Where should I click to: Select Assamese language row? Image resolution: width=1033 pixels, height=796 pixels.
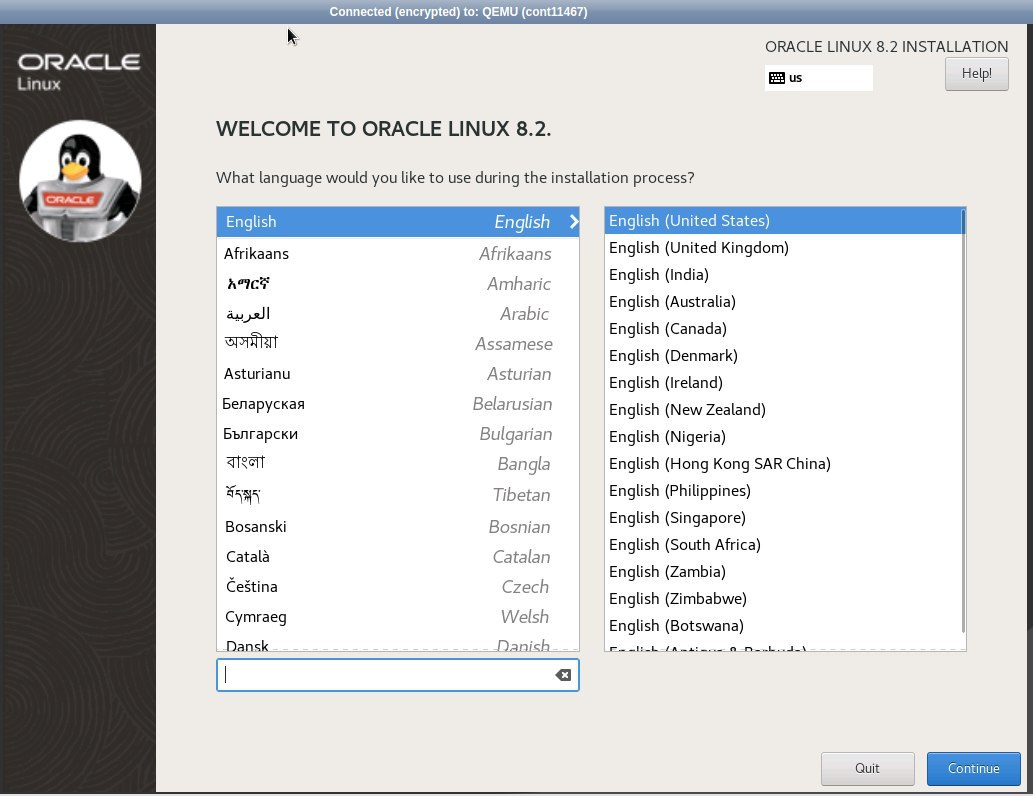[398, 344]
